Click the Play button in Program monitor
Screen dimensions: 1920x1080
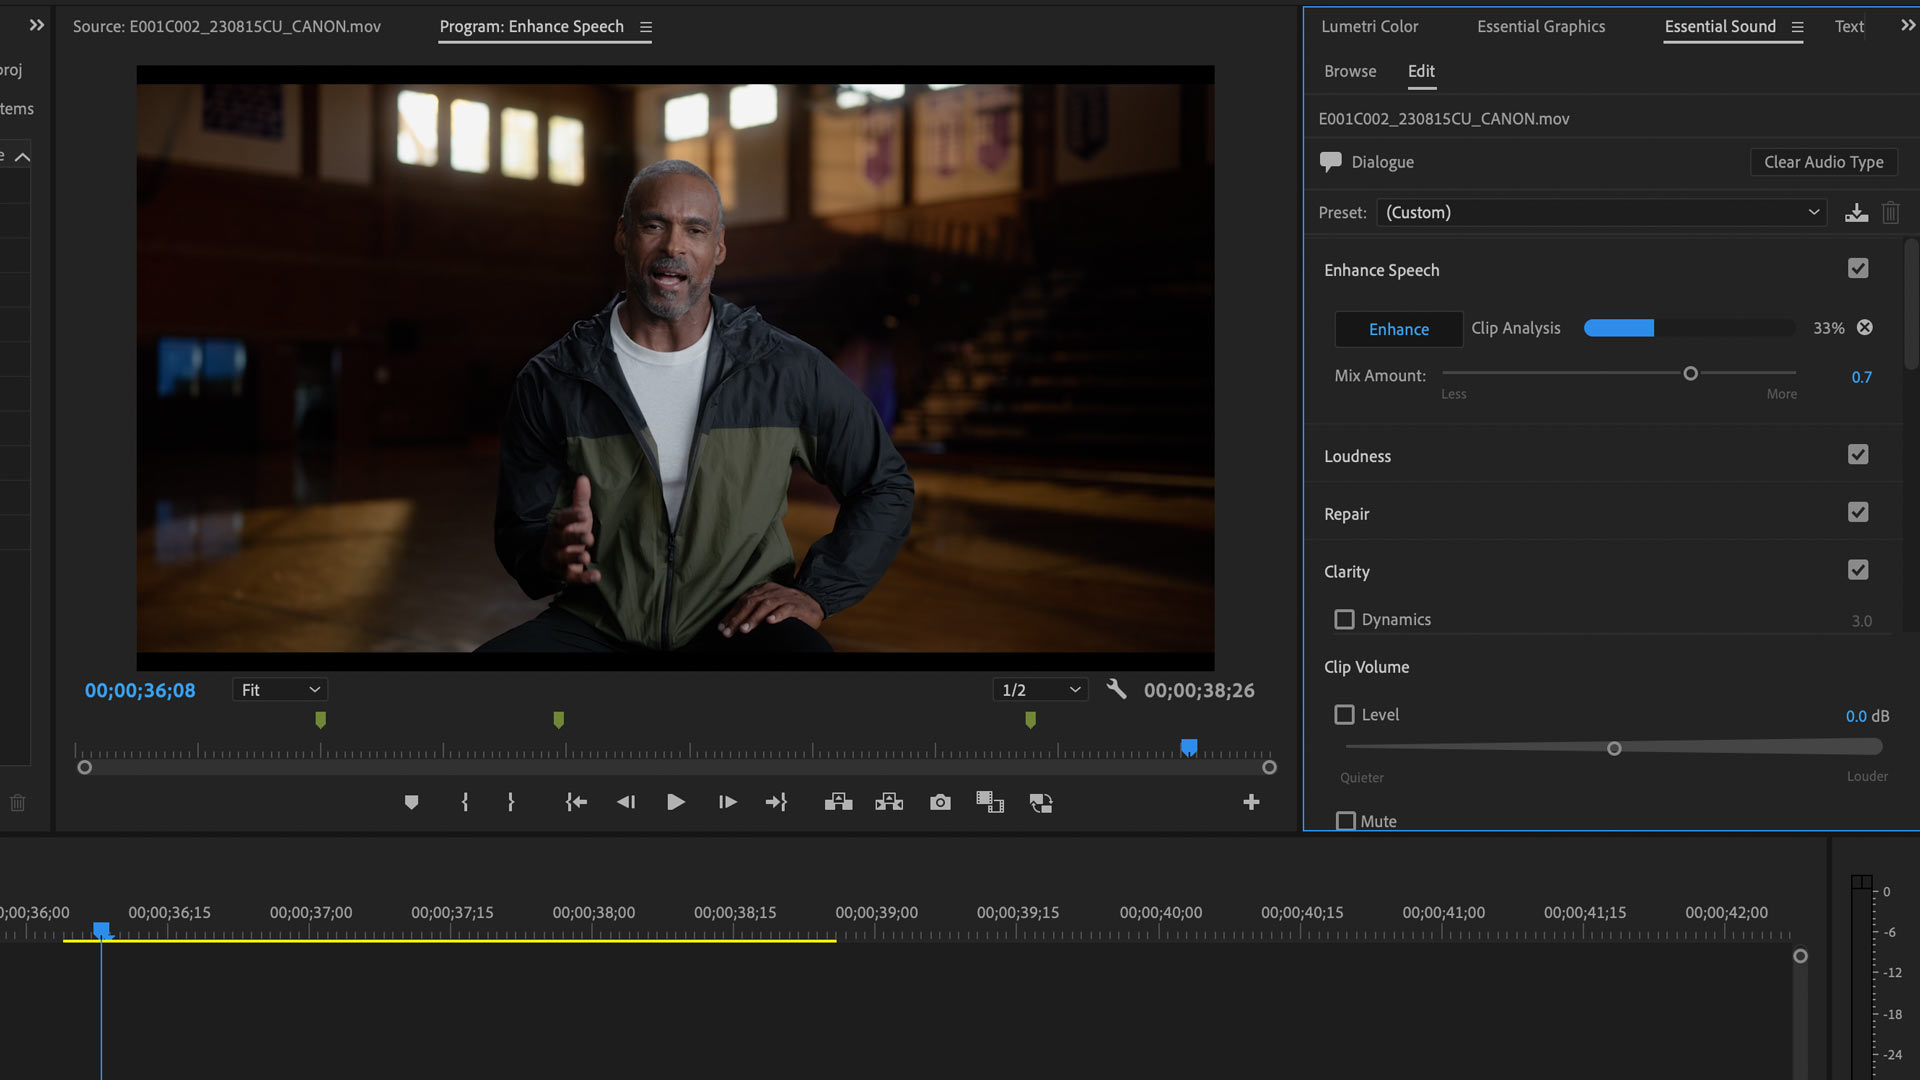675,802
